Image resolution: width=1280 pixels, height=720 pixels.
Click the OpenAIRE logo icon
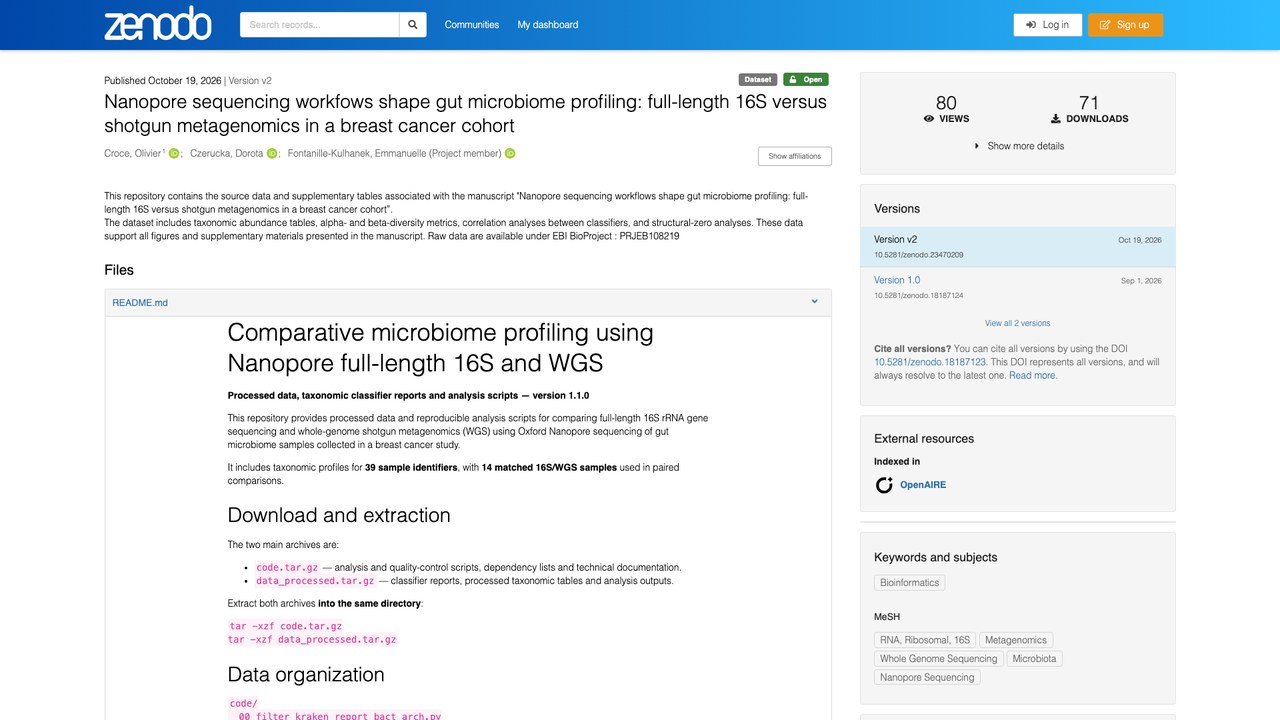[x=884, y=485]
